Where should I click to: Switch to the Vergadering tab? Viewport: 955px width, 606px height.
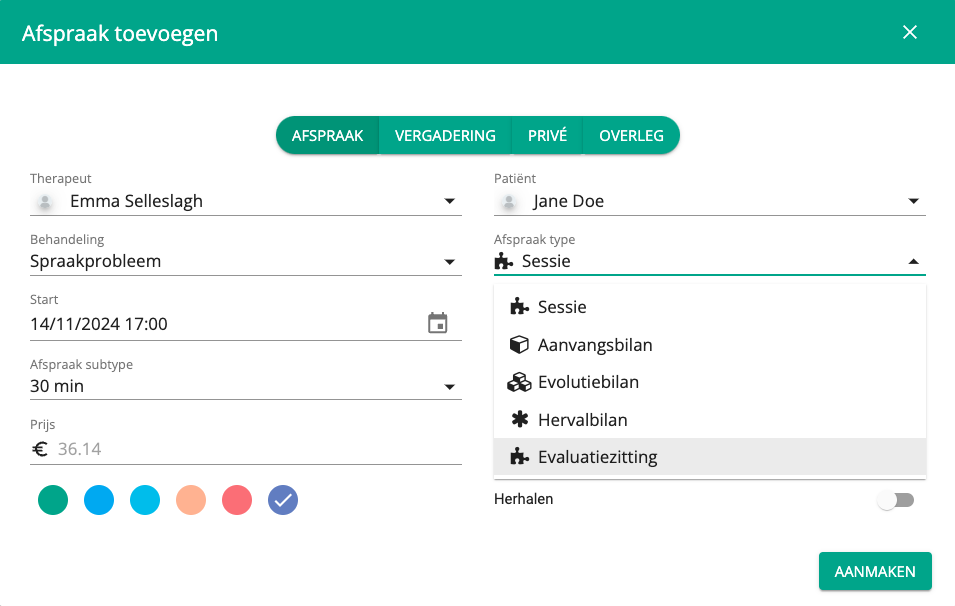pyautogui.click(x=445, y=136)
